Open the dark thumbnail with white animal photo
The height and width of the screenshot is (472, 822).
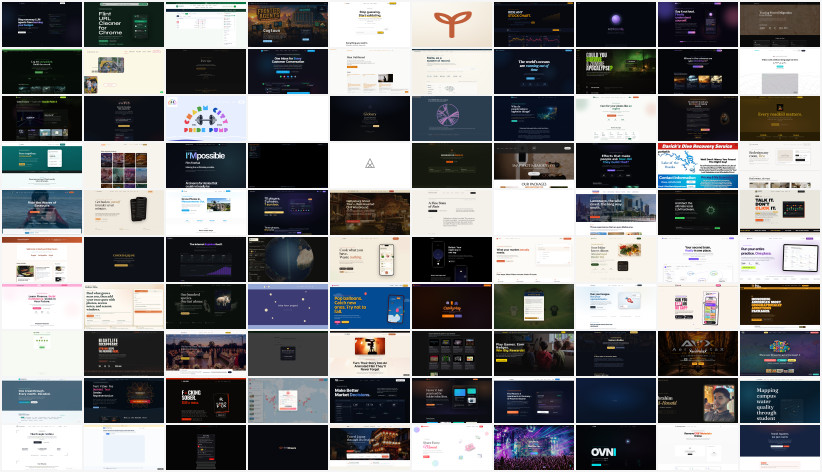click(206, 306)
